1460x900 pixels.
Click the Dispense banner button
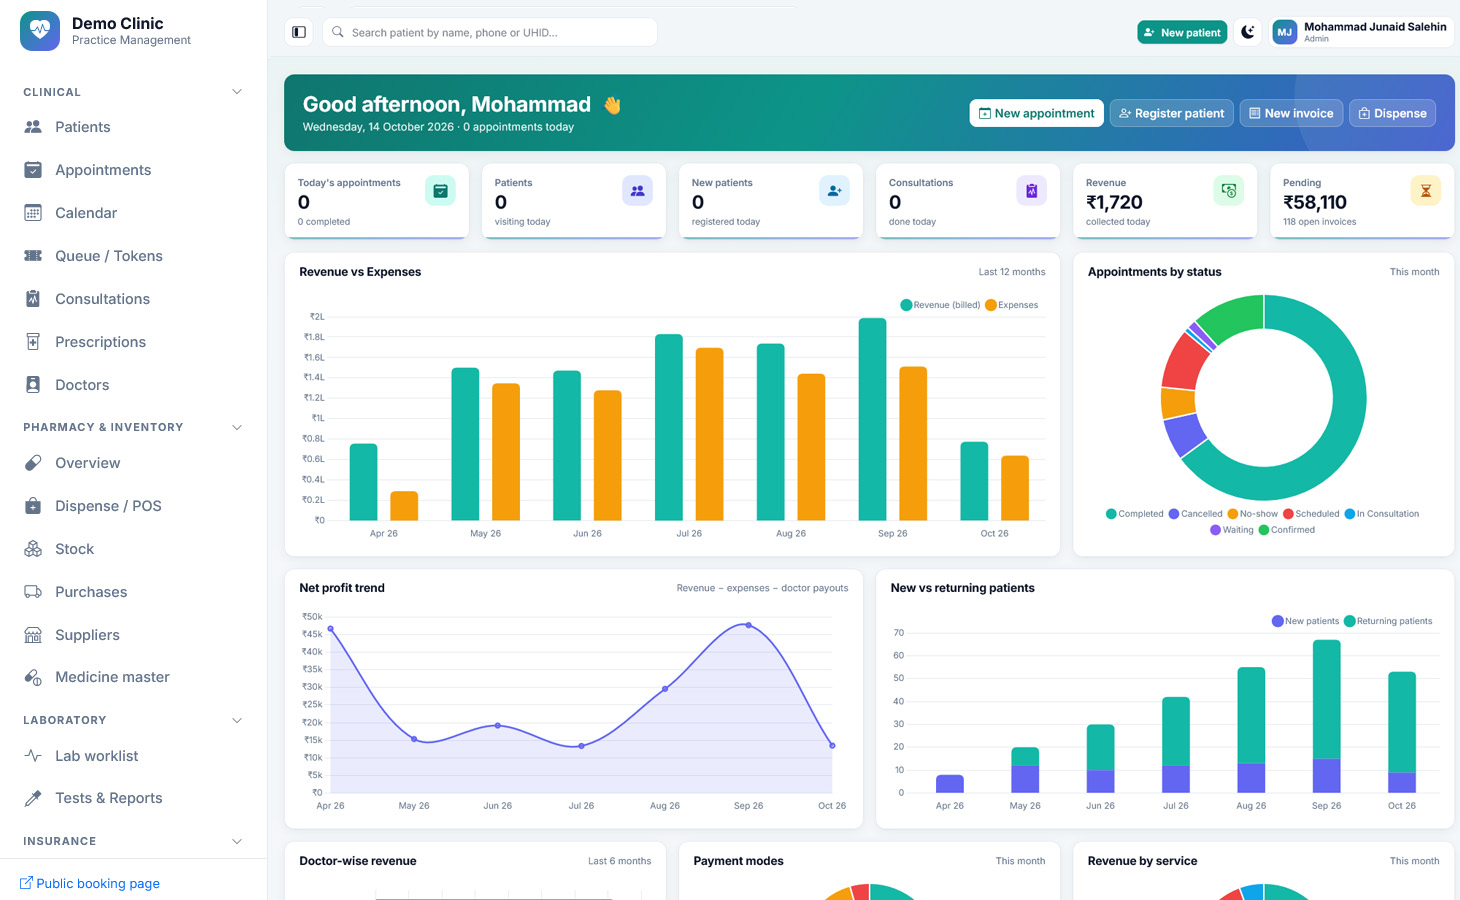click(x=1392, y=113)
